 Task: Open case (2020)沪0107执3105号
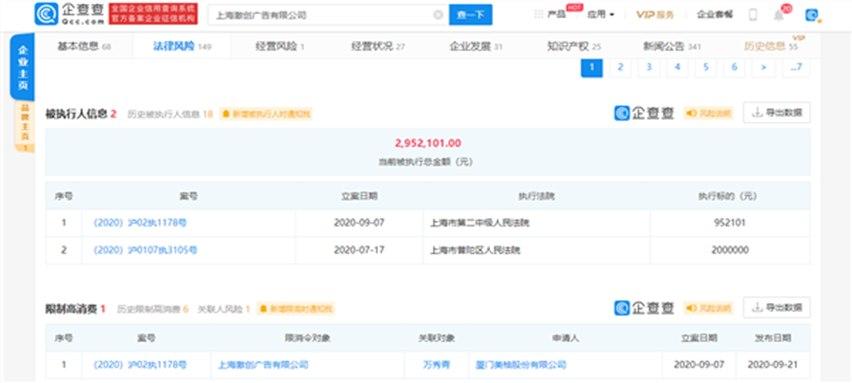(145, 250)
